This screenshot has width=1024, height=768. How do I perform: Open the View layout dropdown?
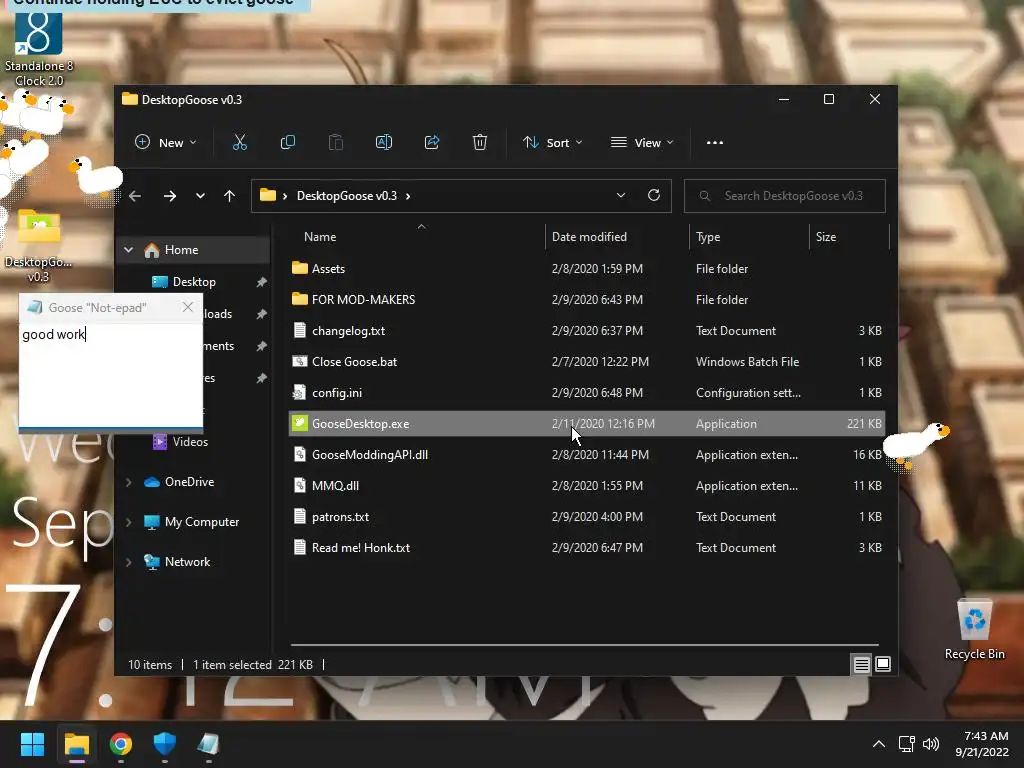pos(641,142)
